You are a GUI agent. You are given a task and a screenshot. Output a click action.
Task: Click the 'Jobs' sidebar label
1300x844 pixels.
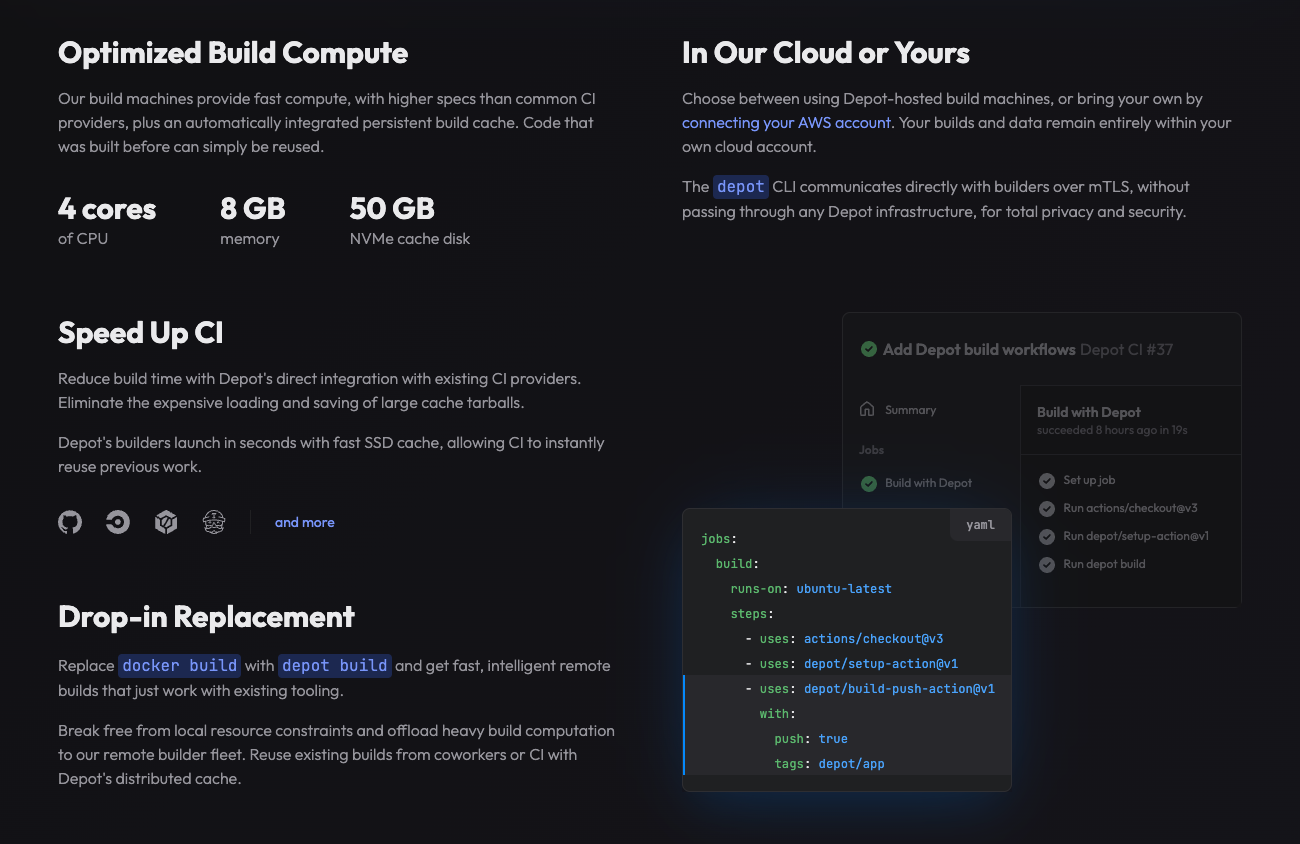click(871, 450)
